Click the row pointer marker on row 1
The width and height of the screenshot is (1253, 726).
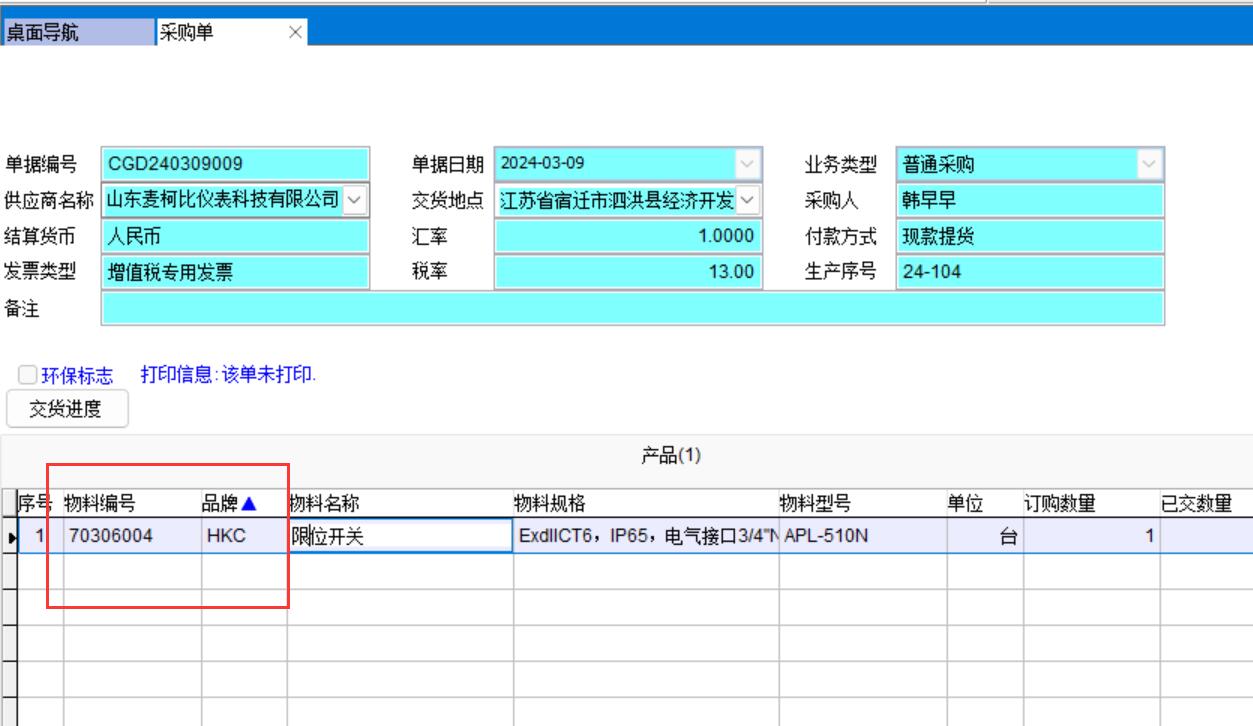click(x=12, y=537)
